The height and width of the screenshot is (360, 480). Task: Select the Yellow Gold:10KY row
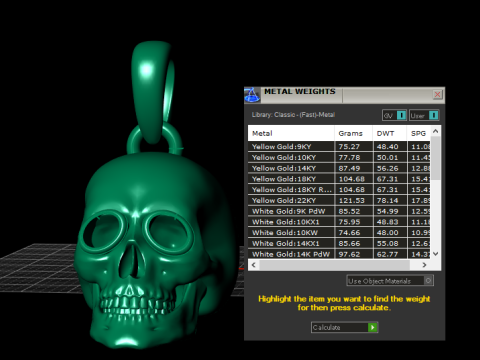(x=339, y=157)
